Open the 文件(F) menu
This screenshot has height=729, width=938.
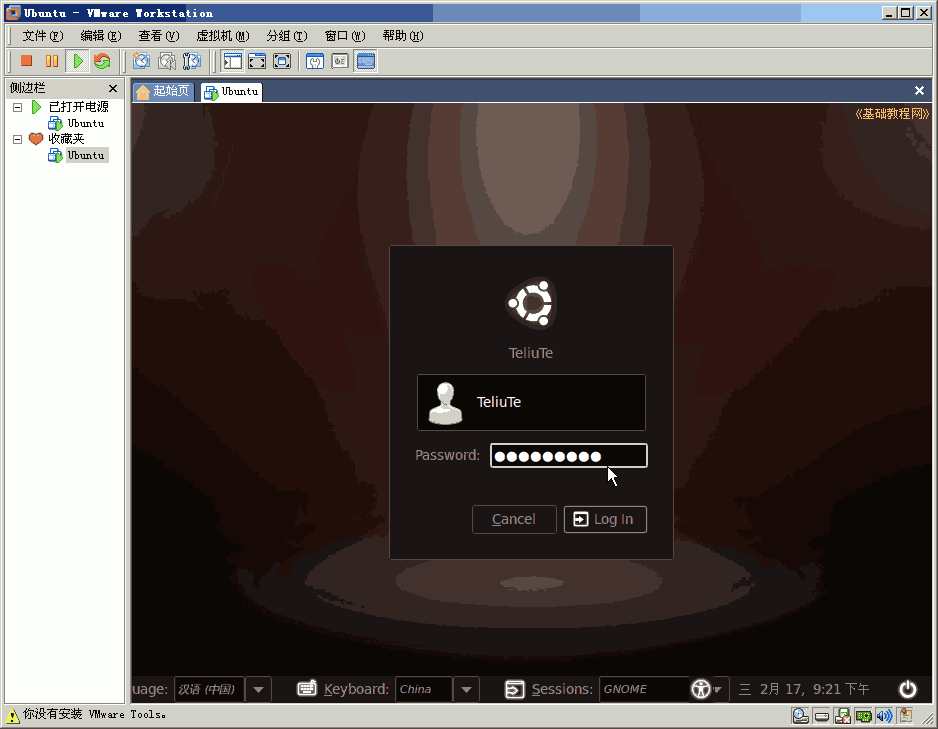click(x=43, y=36)
